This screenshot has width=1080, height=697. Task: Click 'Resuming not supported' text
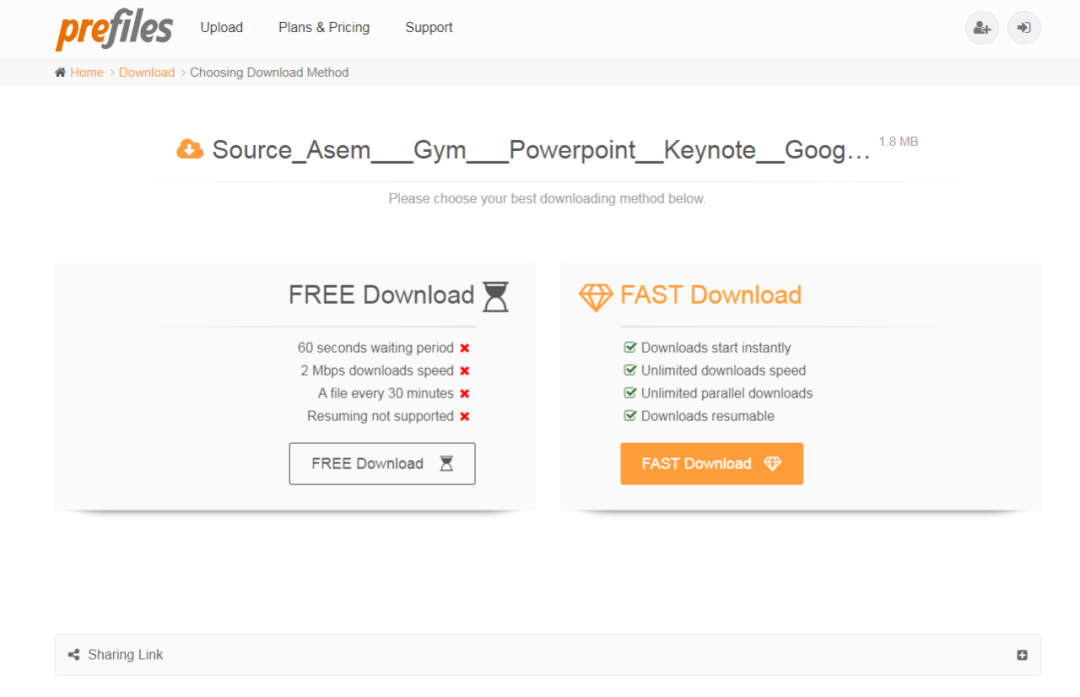coord(380,416)
